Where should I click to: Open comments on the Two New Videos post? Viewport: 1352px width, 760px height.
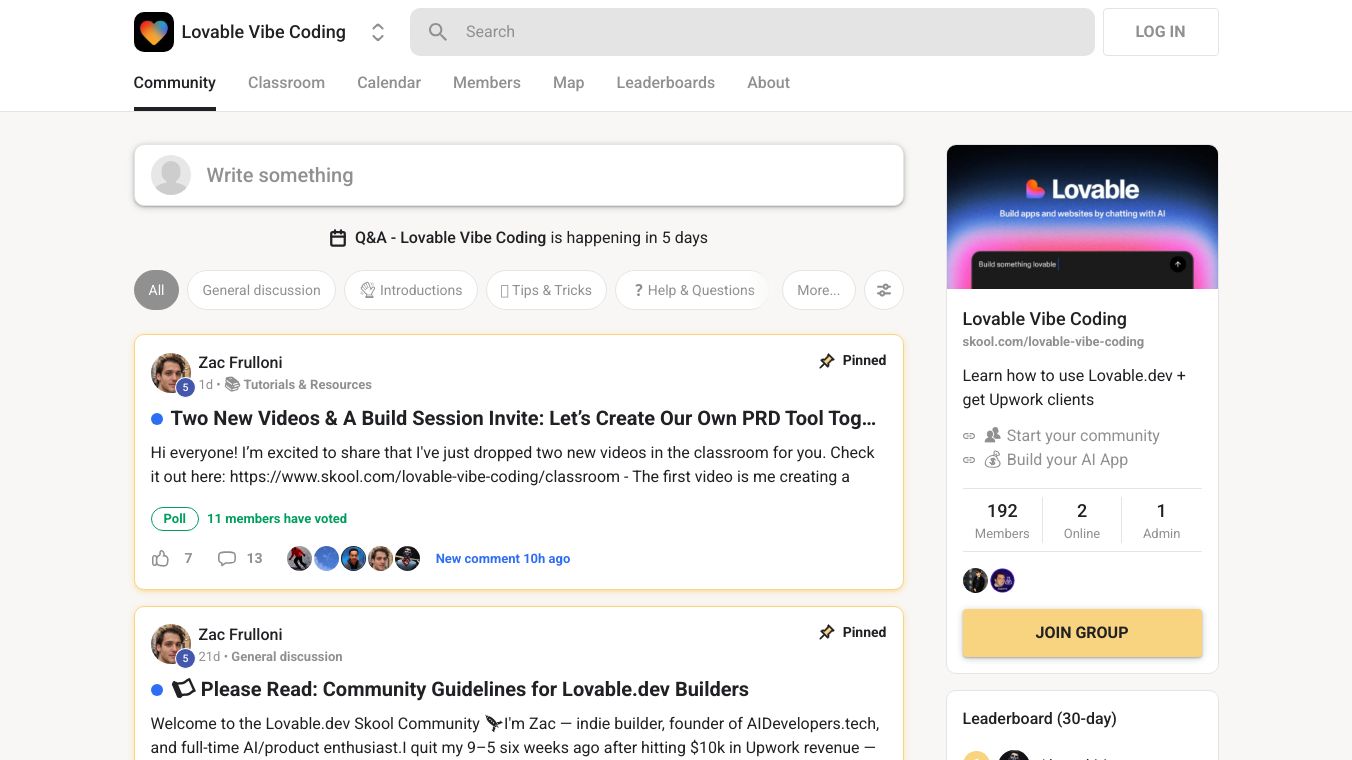pyautogui.click(x=227, y=559)
